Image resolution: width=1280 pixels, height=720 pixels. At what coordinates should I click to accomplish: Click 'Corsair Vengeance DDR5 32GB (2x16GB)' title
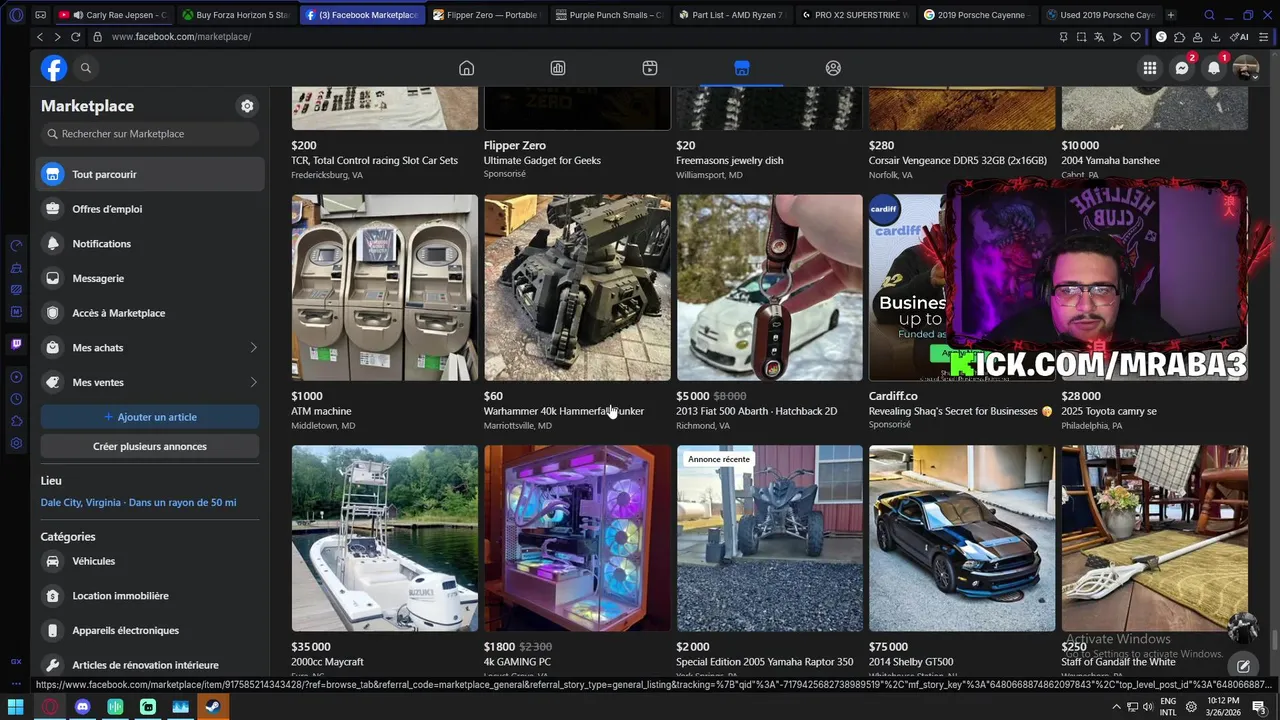pyautogui.click(x=958, y=160)
